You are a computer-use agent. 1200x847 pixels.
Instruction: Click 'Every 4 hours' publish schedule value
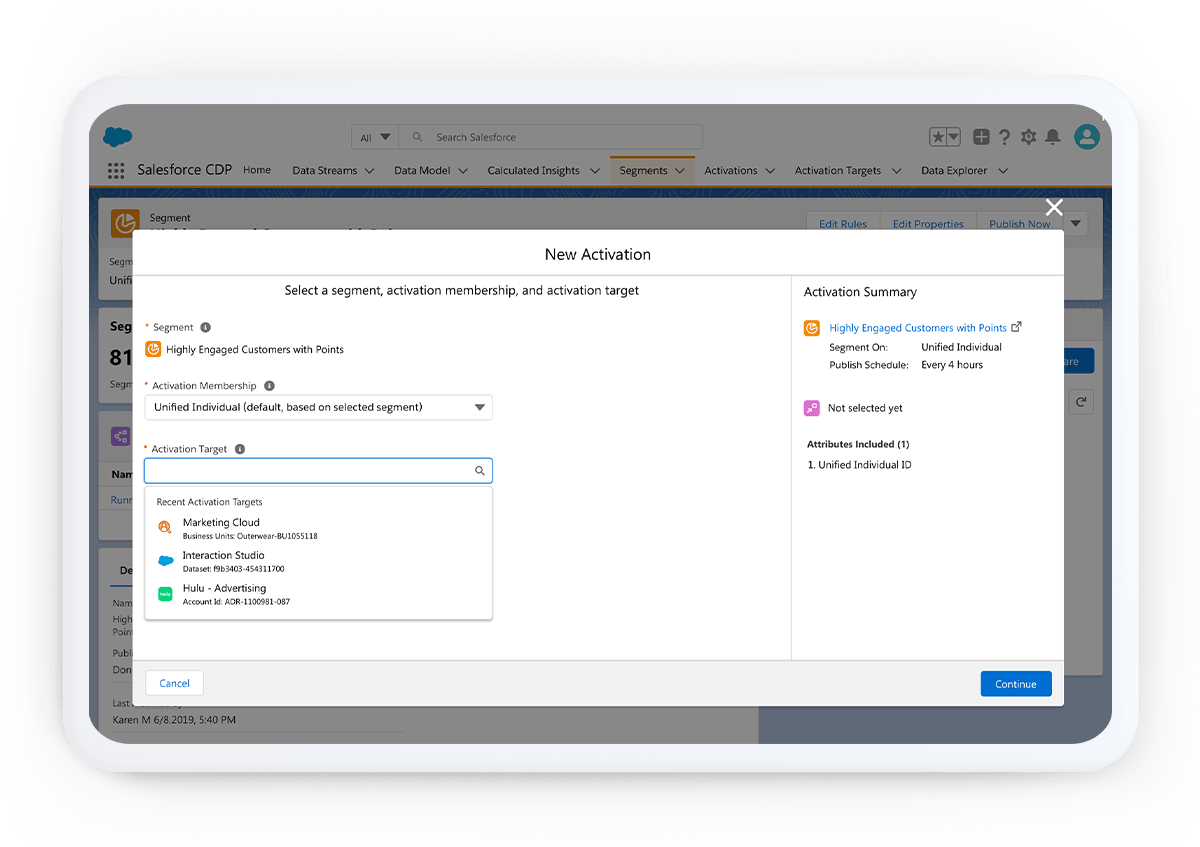click(952, 365)
